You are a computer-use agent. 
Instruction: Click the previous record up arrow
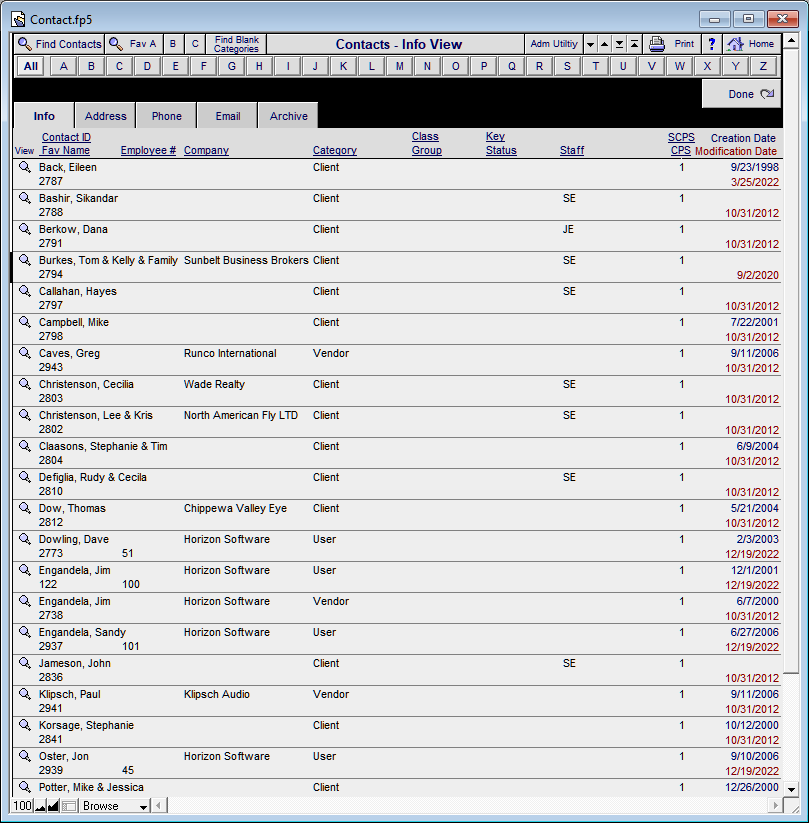click(605, 44)
